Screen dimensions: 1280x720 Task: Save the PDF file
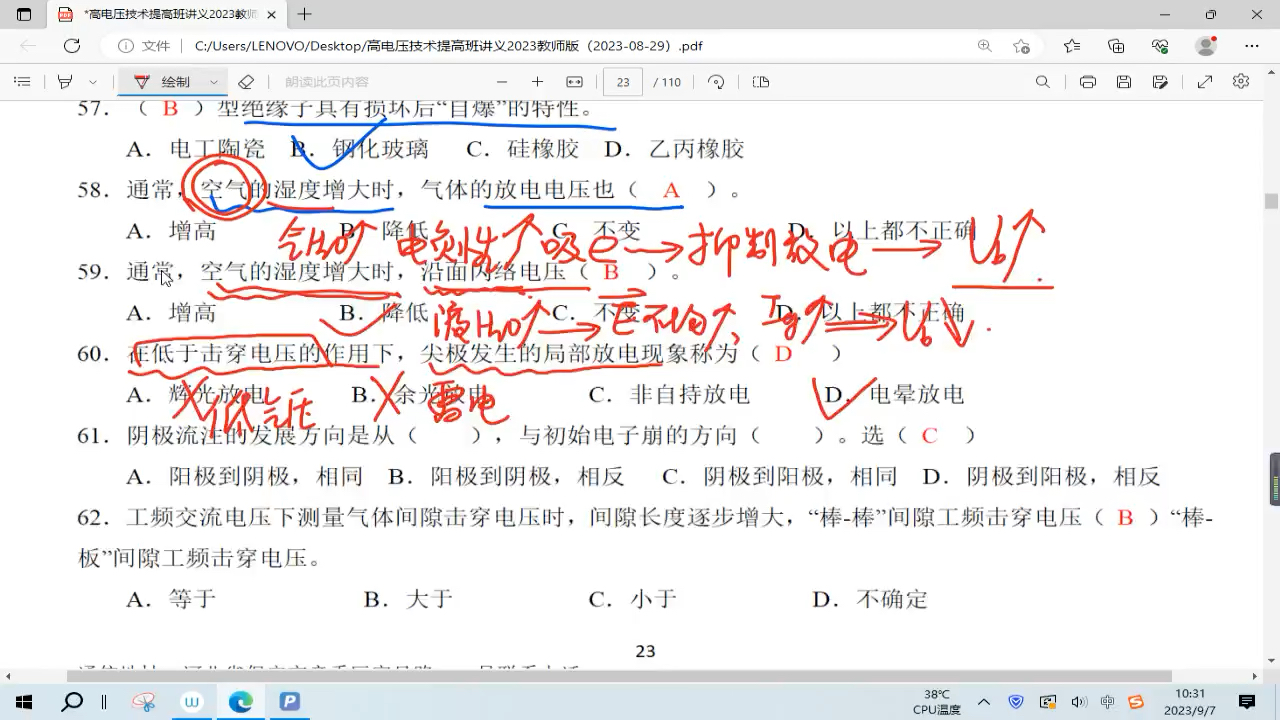[1124, 81]
